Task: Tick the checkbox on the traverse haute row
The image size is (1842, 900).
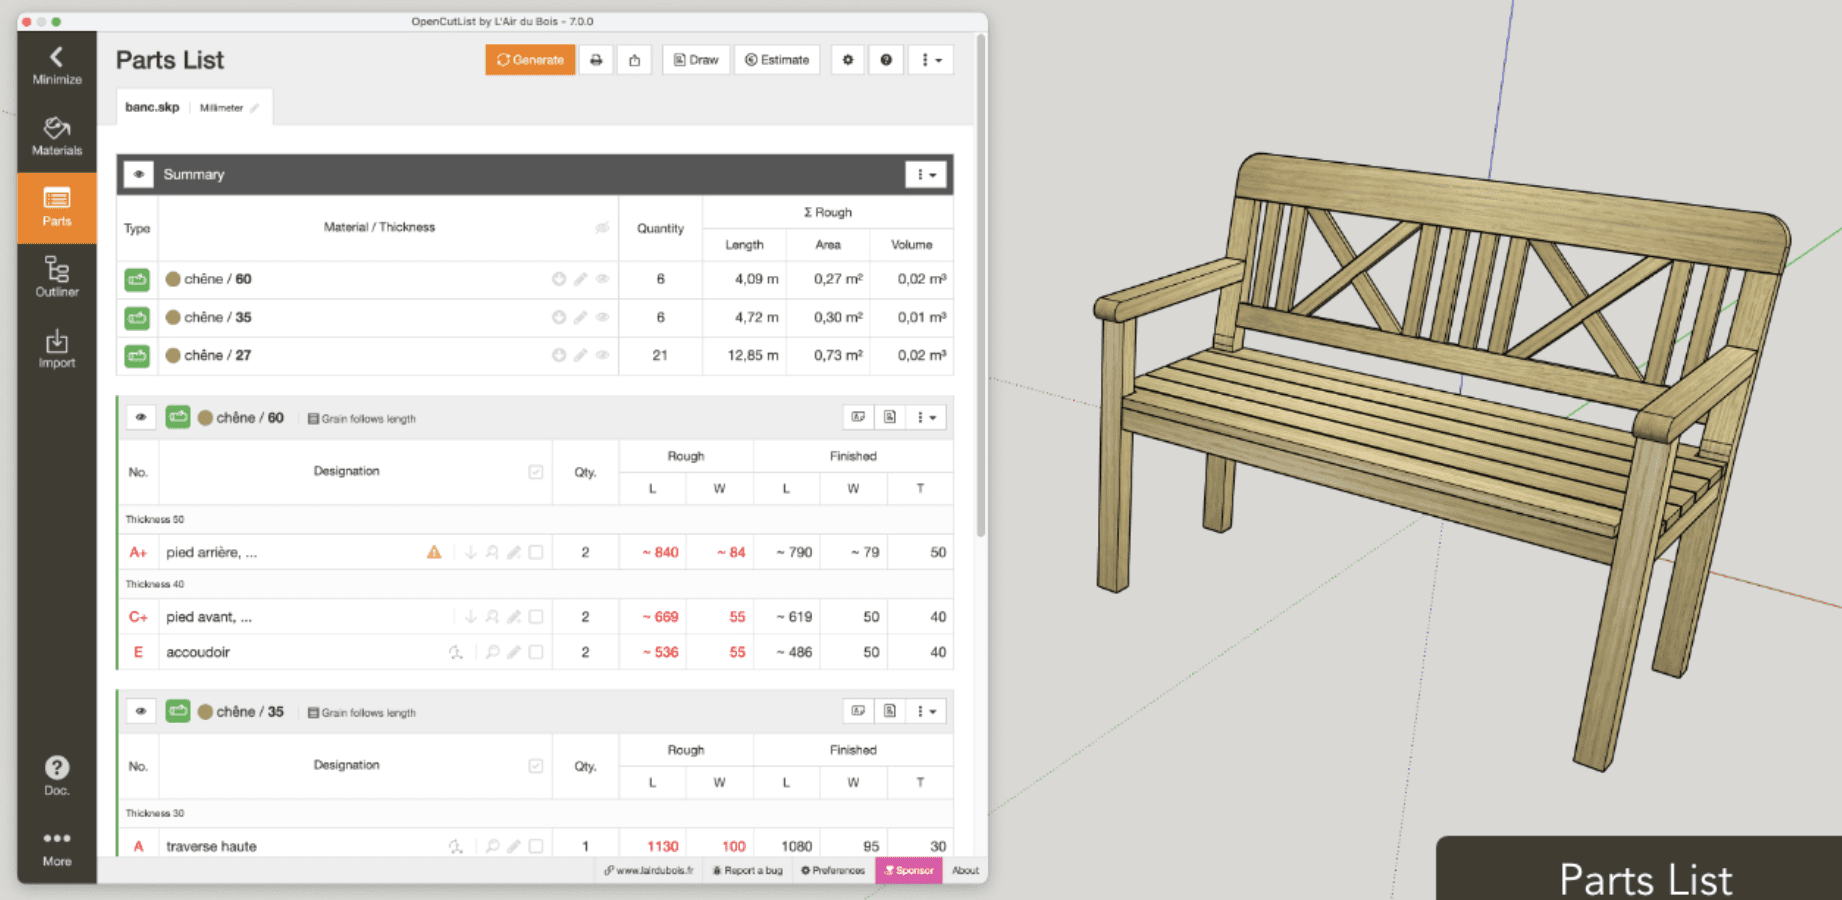Action: click(x=536, y=846)
